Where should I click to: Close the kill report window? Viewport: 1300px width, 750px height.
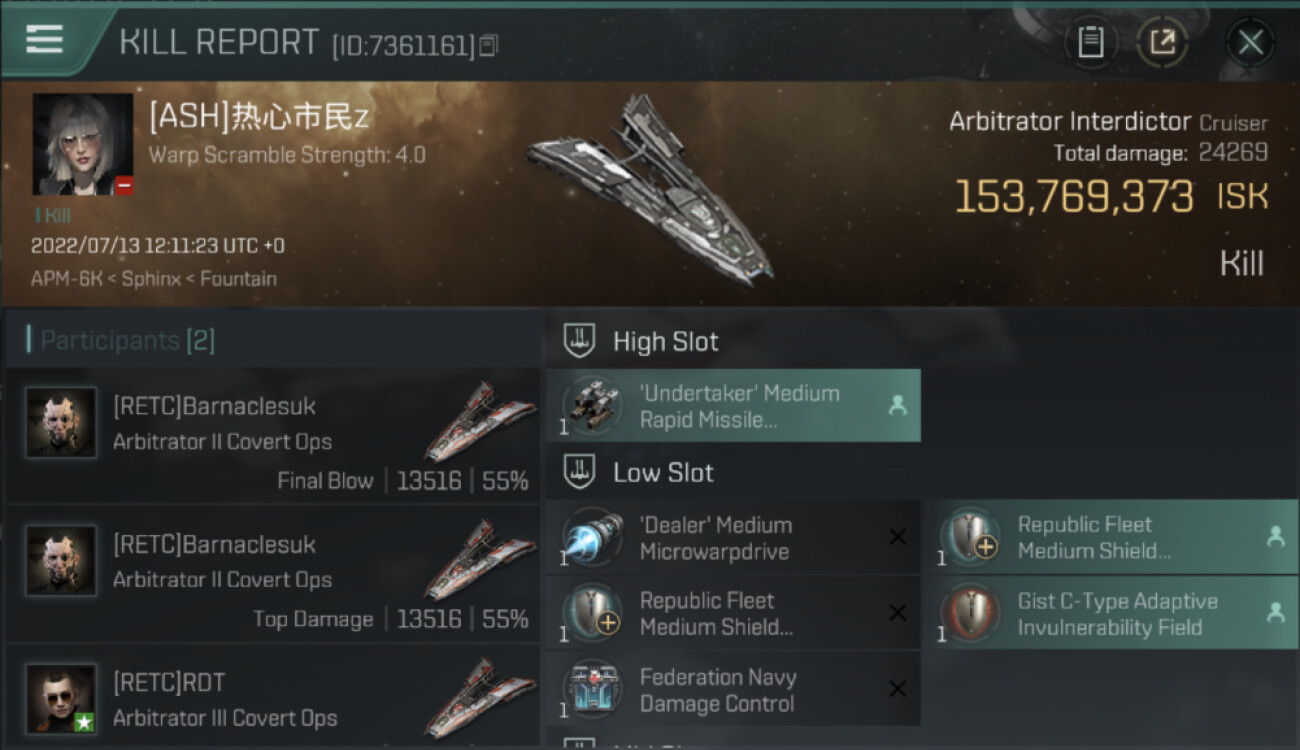(x=1250, y=42)
